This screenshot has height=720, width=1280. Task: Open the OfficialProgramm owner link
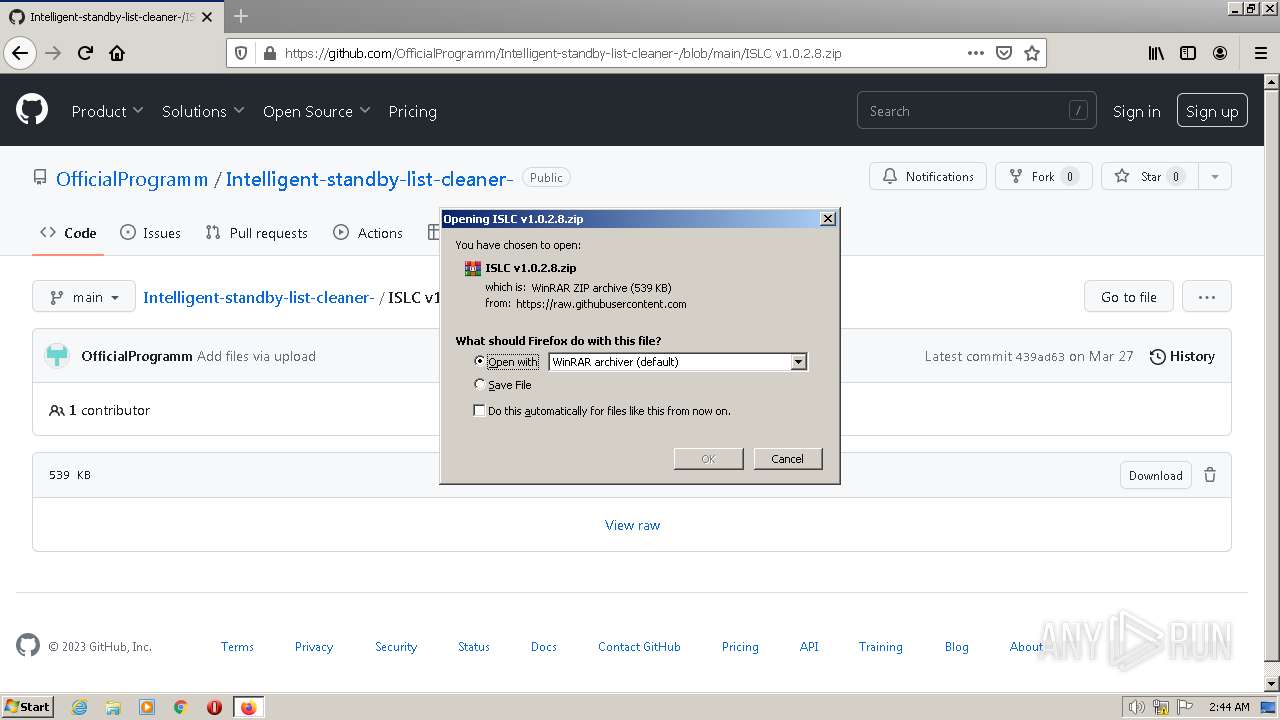(132, 179)
